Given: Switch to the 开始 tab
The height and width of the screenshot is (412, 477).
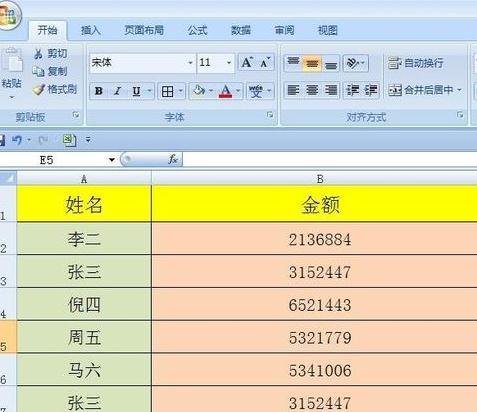Looking at the screenshot, I should pyautogui.click(x=47, y=30).
